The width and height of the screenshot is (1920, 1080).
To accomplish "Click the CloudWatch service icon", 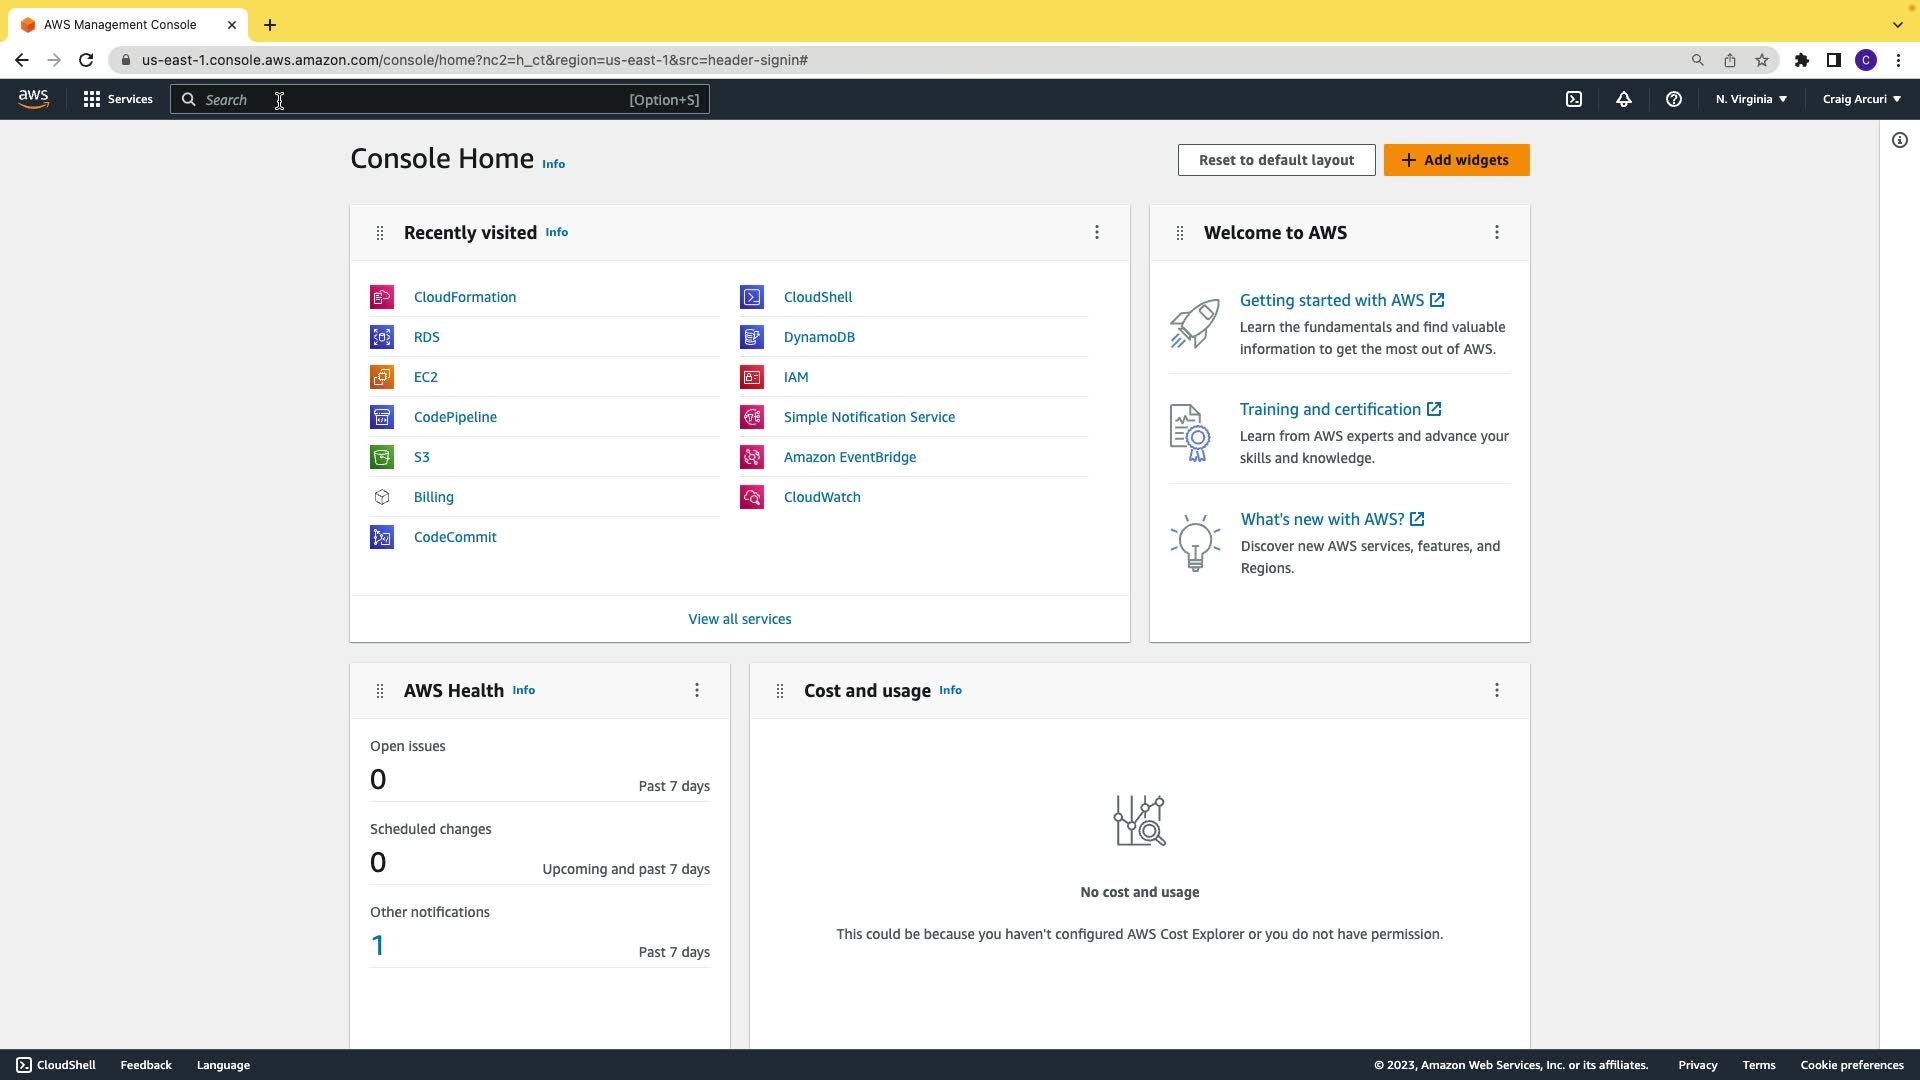I will (x=752, y=497).
